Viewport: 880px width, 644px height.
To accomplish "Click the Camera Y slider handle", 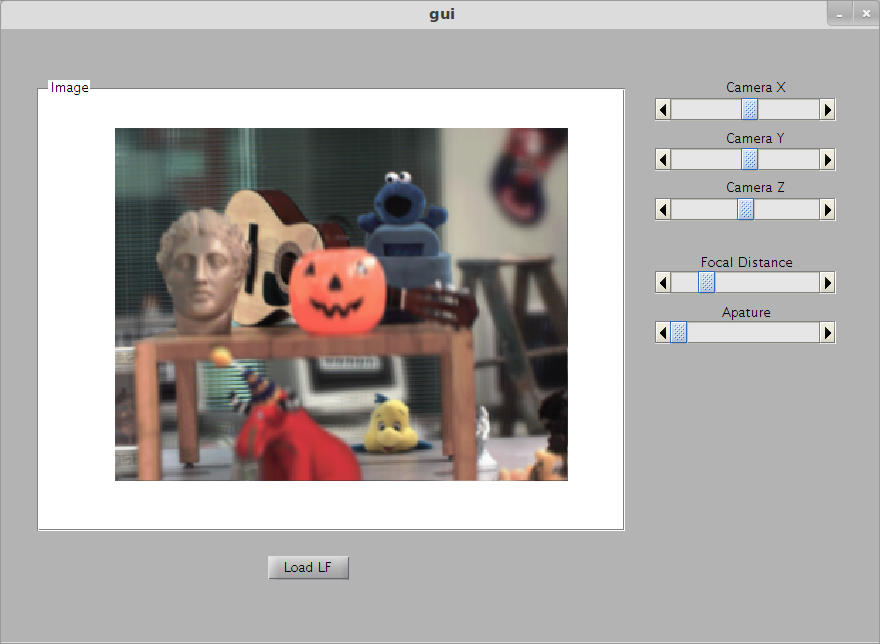I will (x=749, y=159).
